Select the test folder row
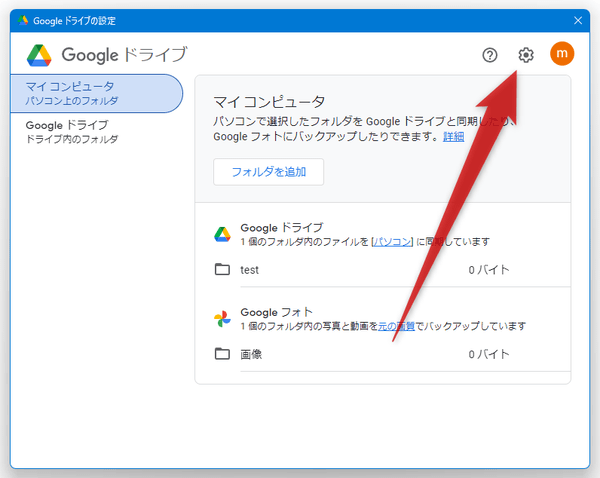 (x=392, y=270)
